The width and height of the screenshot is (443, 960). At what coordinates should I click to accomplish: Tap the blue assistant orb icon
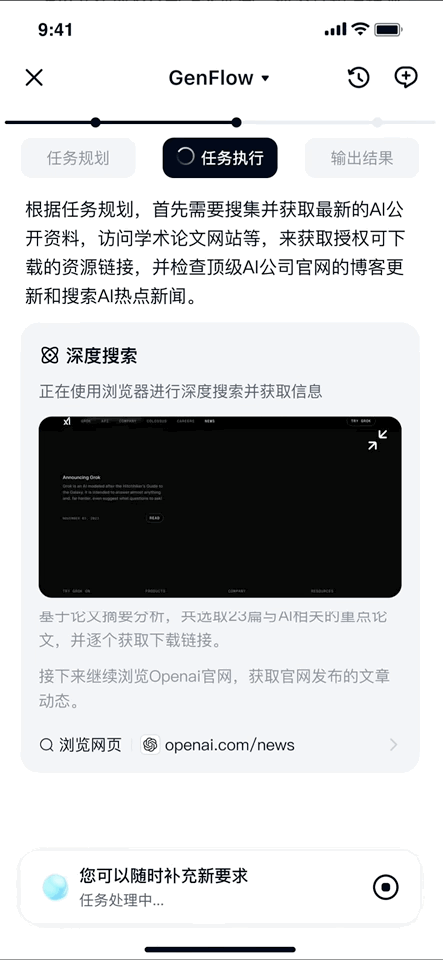(x=55, y=887)
